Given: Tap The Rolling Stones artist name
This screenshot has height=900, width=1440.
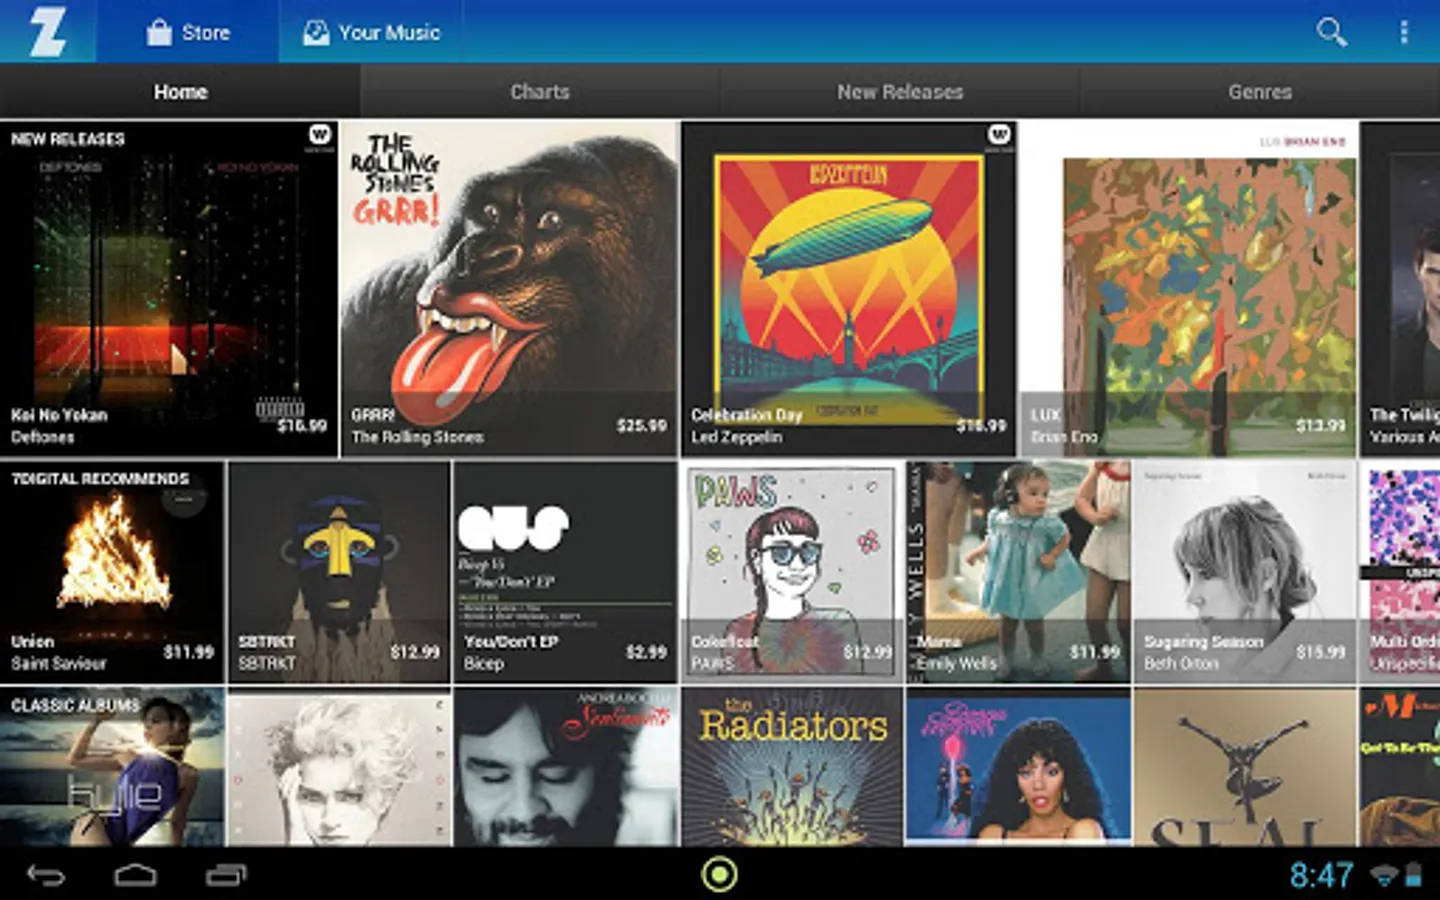Looking at the screenshot, I should (x=417, y=437).
